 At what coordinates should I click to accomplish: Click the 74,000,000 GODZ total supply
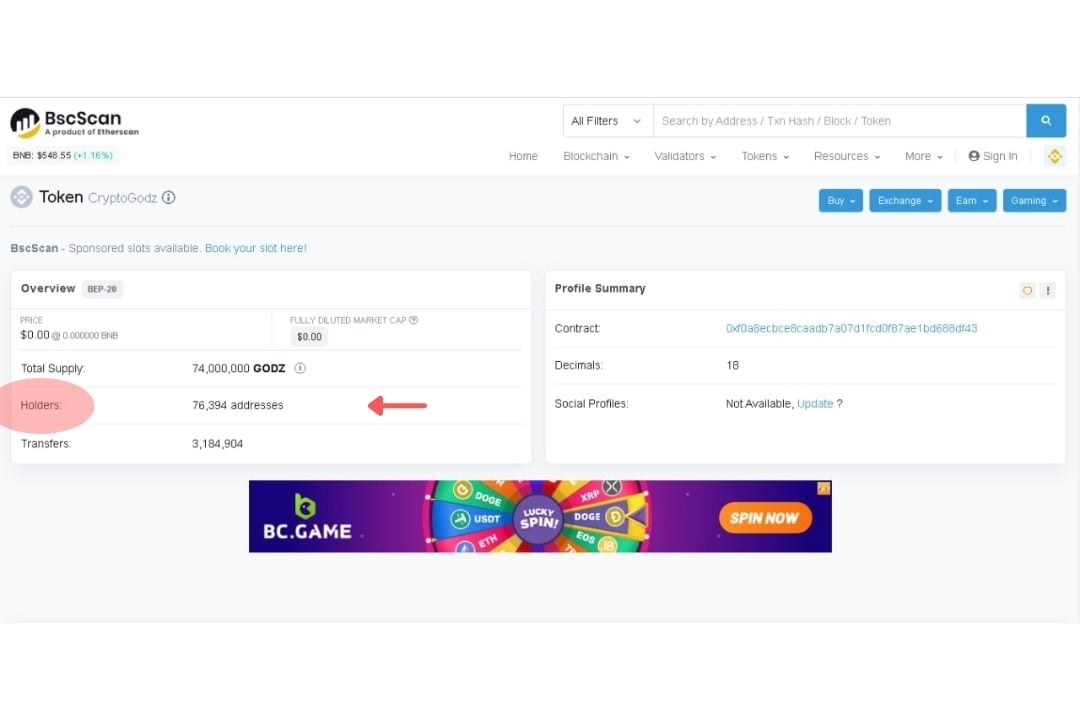(x=238, y=369)
